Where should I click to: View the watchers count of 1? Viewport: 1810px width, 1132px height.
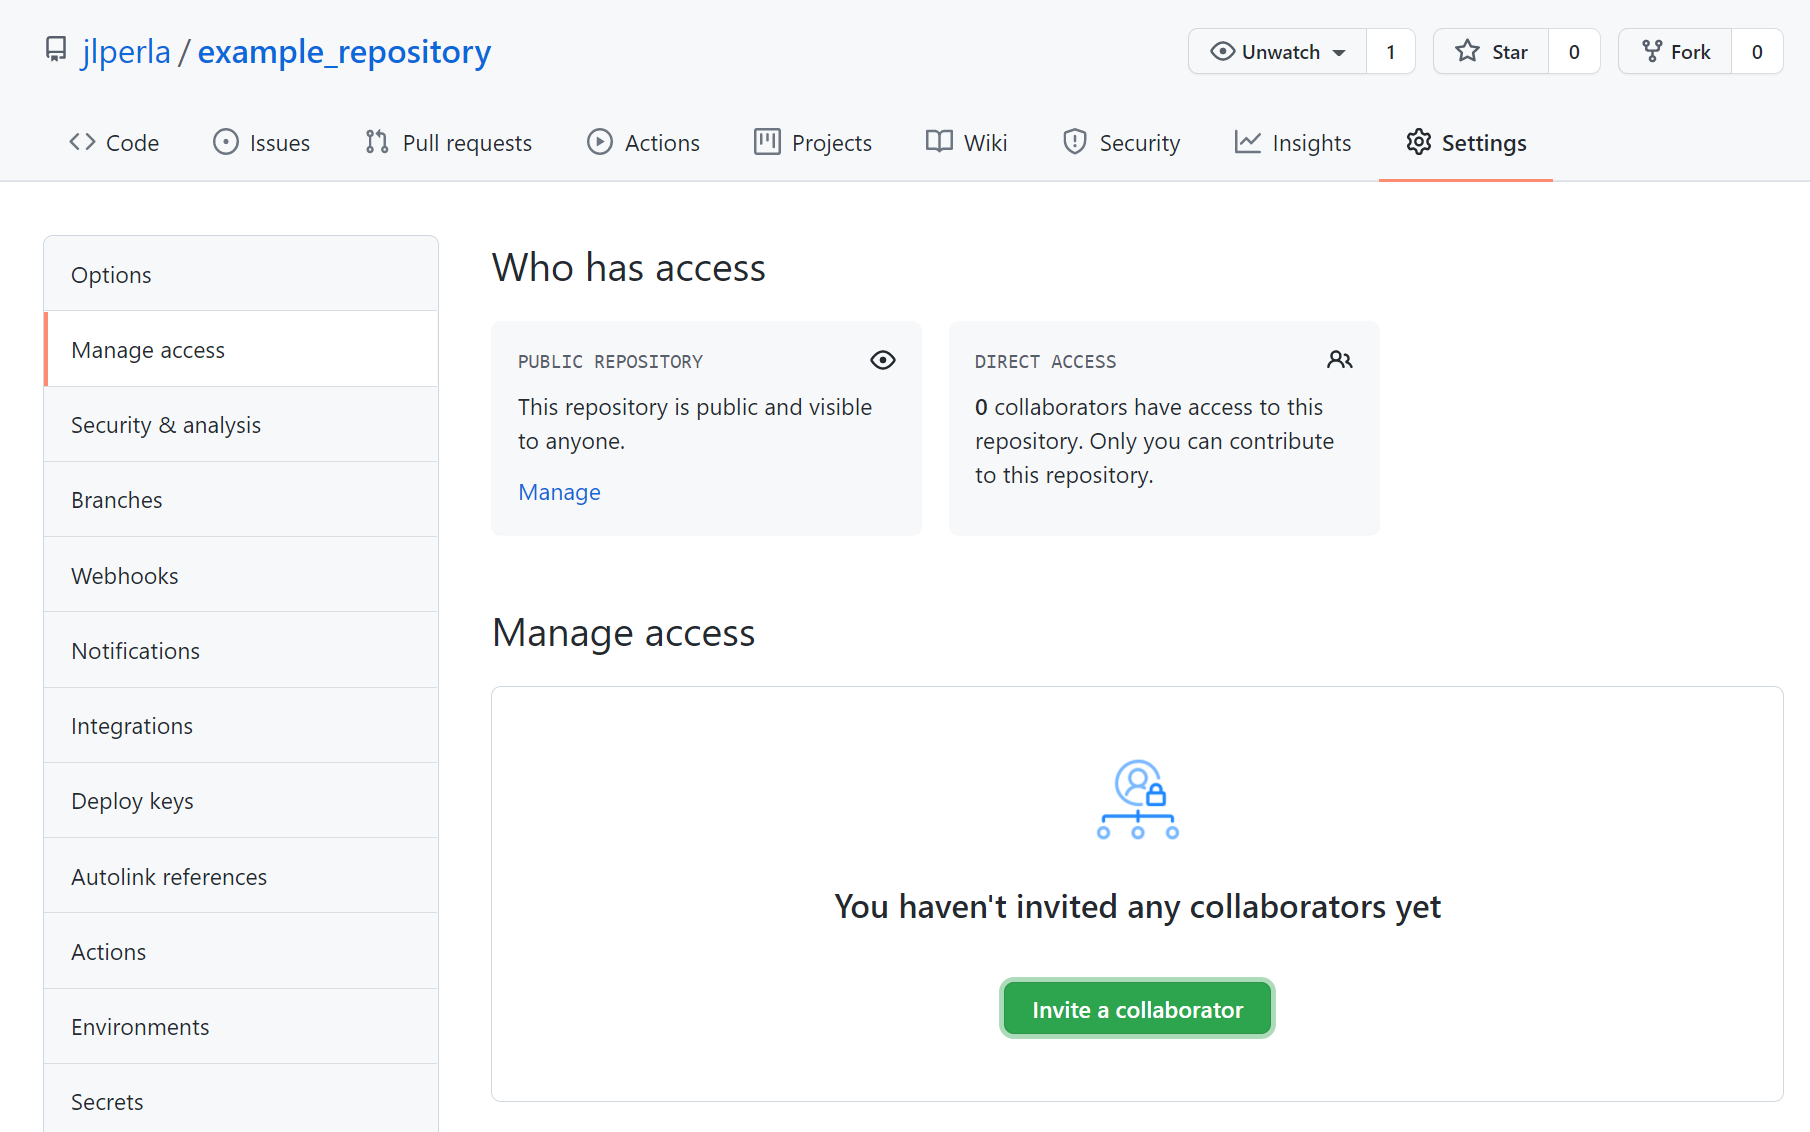coord(1390,52)
